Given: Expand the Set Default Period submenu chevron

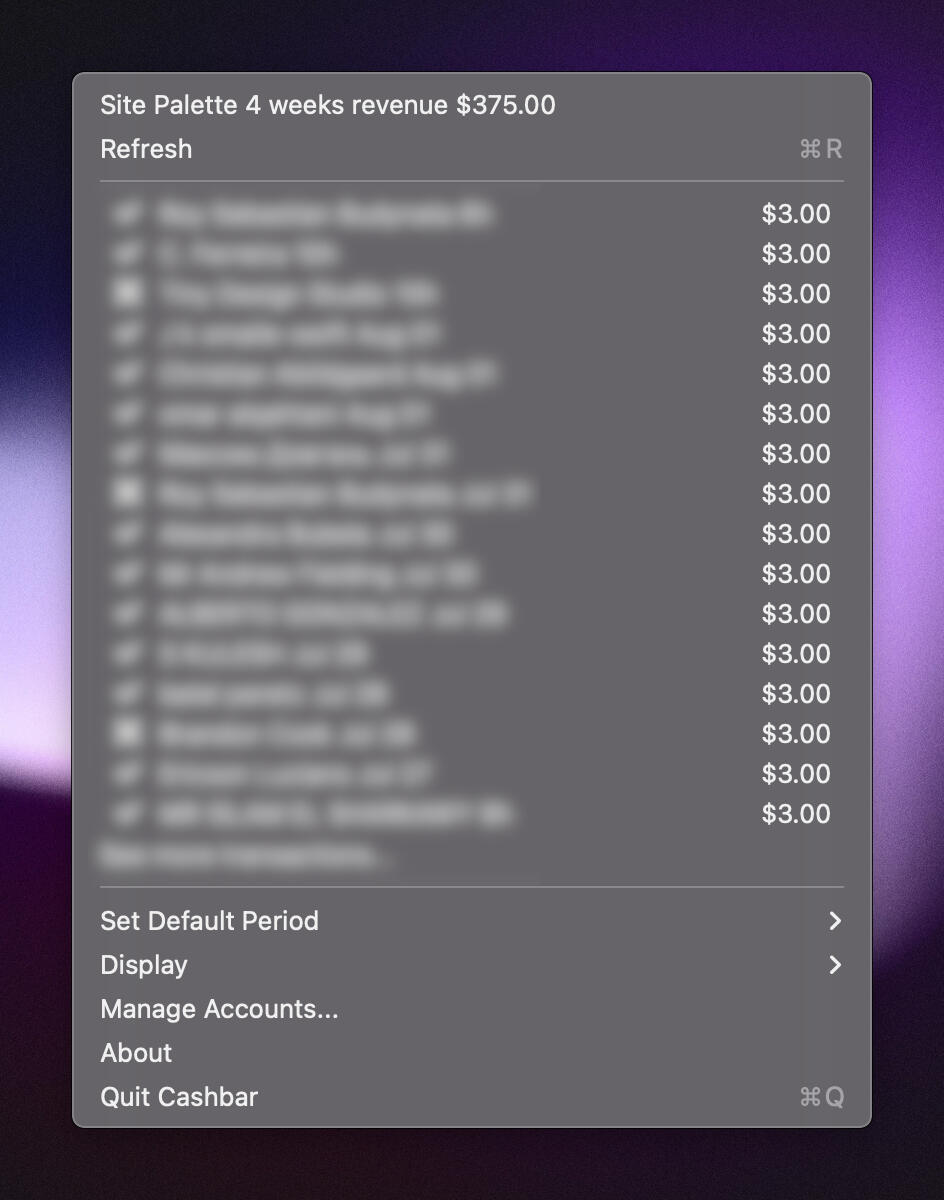Looking at the screenshot, I should 836,921.
